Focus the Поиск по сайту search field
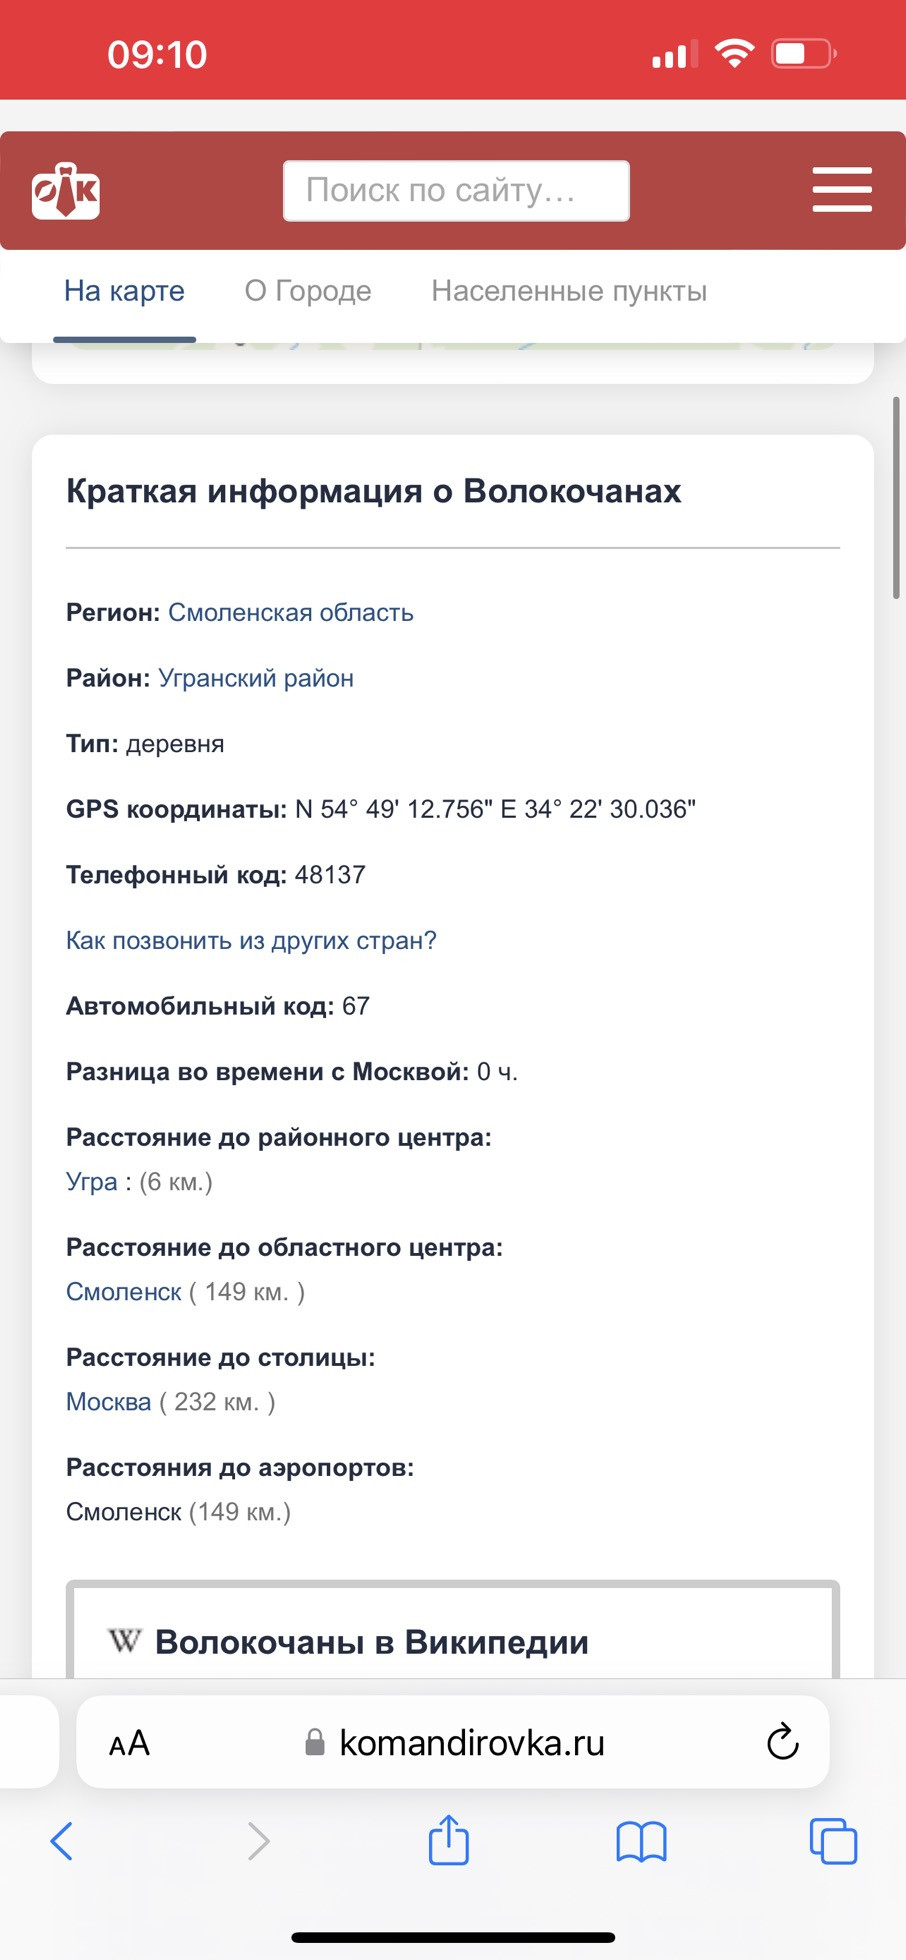906x1960 pixels. point(456,190)
